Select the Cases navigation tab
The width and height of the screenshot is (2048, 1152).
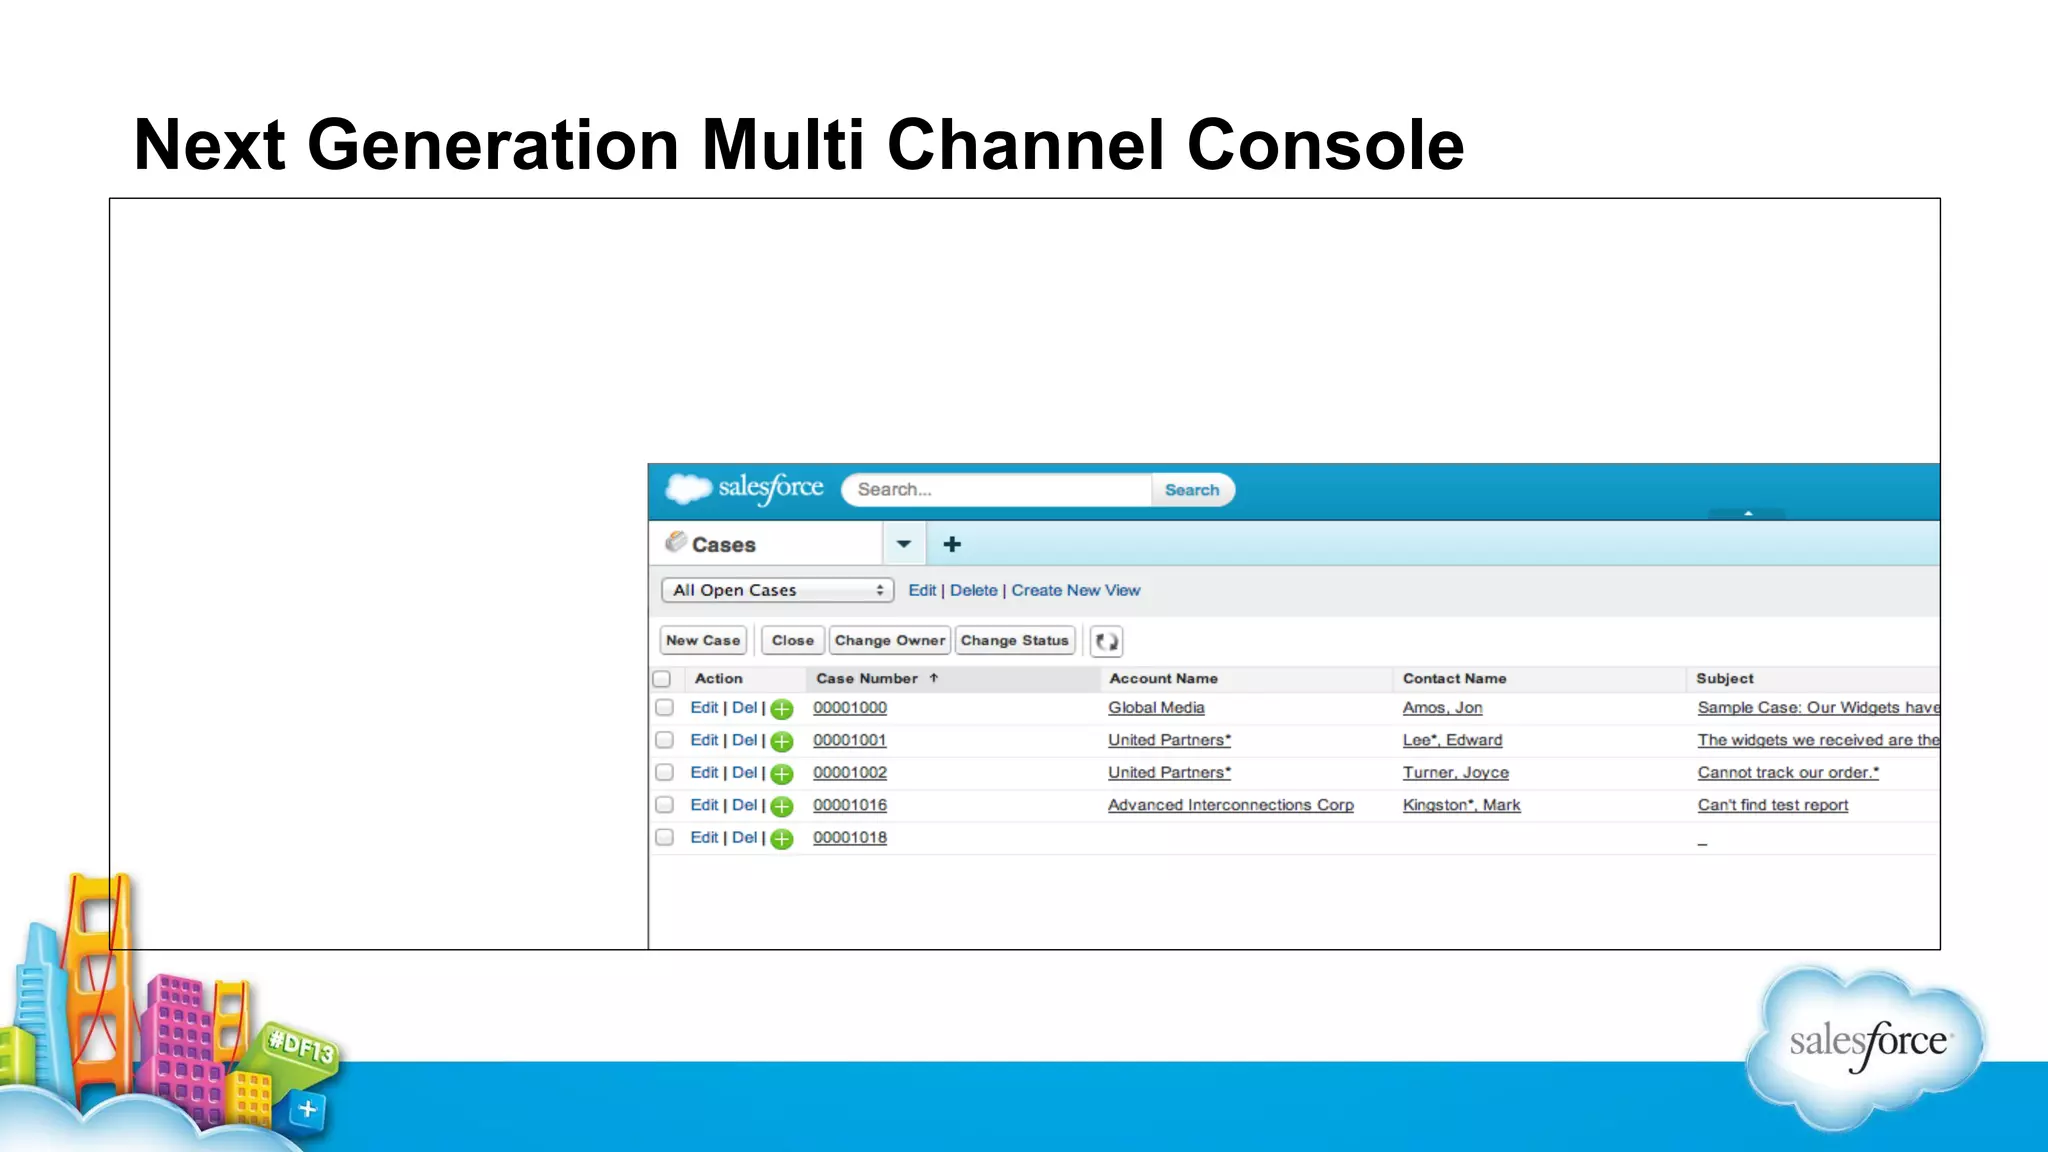[765, 544]
